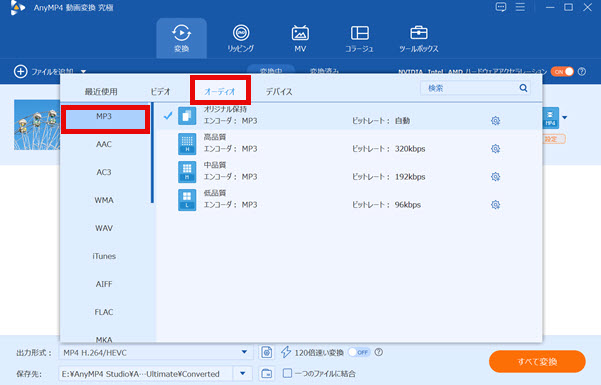Expand the arrow beside MP4 format icon
The width and height of the screenshot is (601, 385).
(x=565, y=118)
